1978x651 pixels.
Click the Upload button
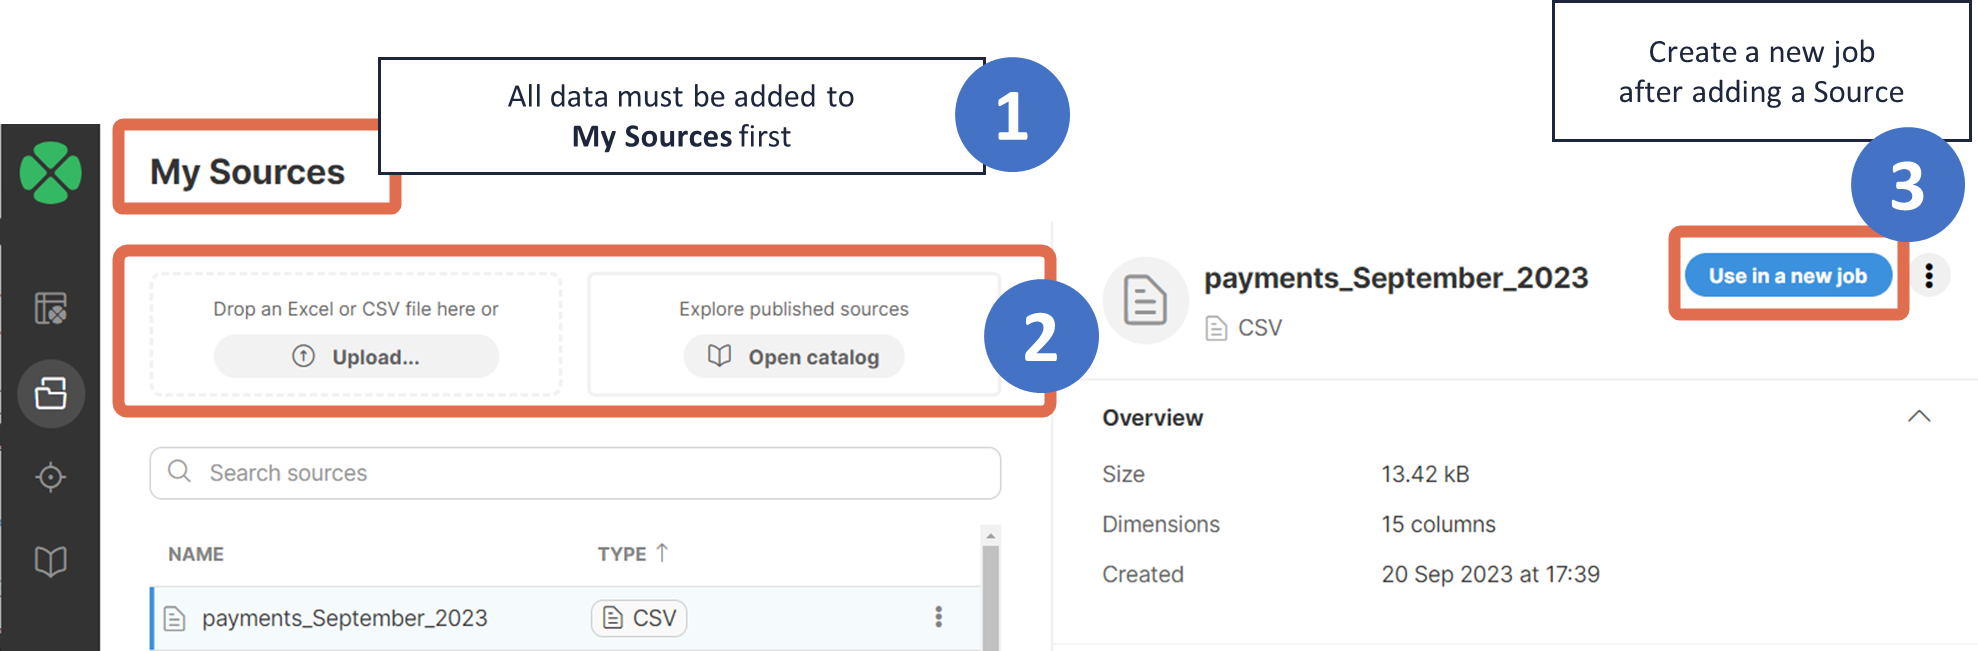point(356,356)
